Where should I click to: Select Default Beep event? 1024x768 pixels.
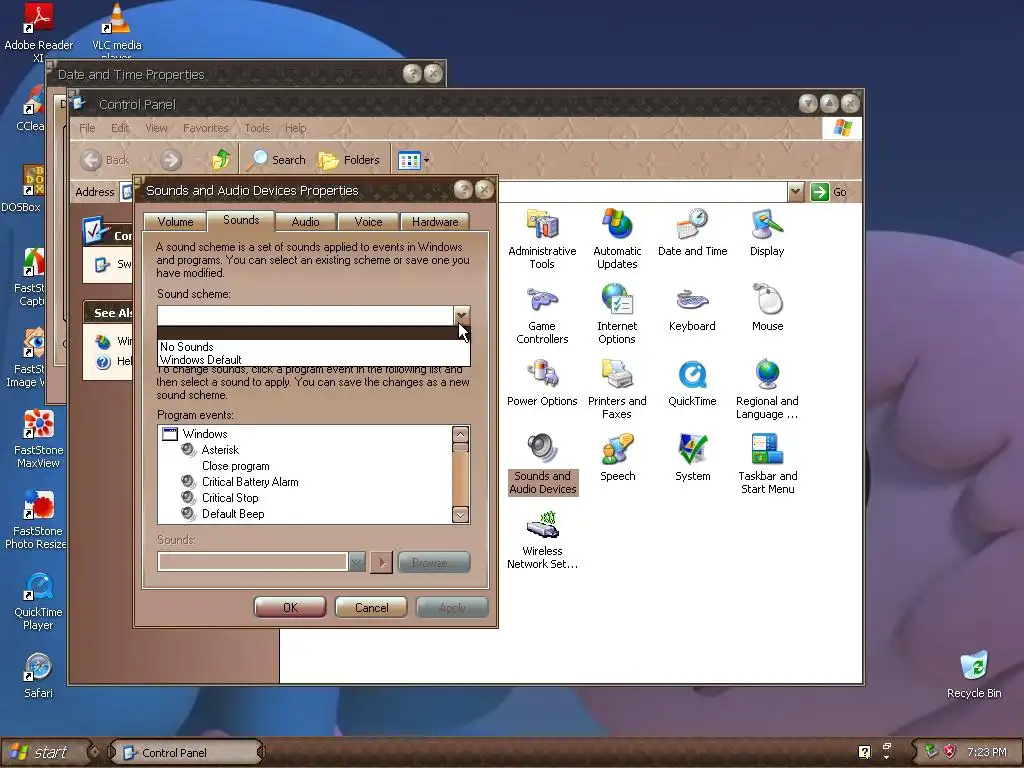tap(233, 514)
